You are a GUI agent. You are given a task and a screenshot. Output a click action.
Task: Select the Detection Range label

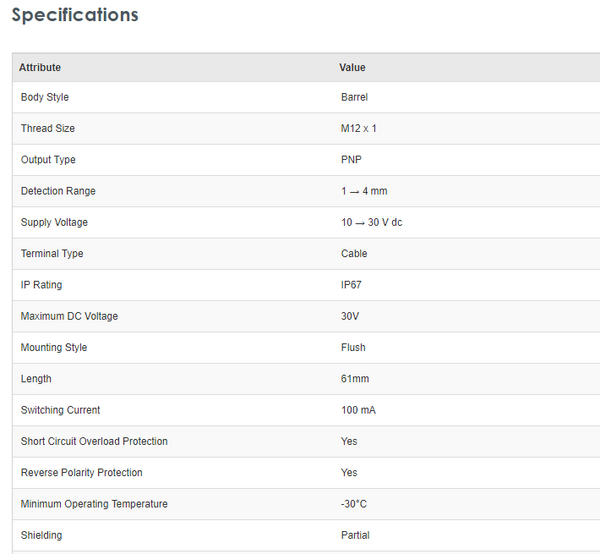tap(58, 191)
